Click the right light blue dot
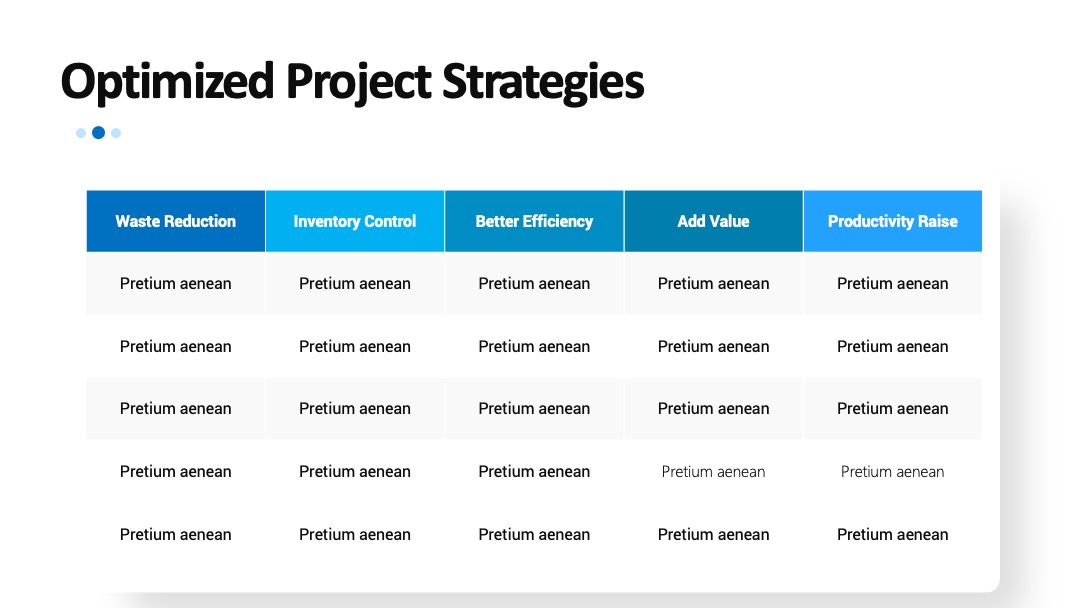This screenshot has height=608, width=1080. coord(116,133)
